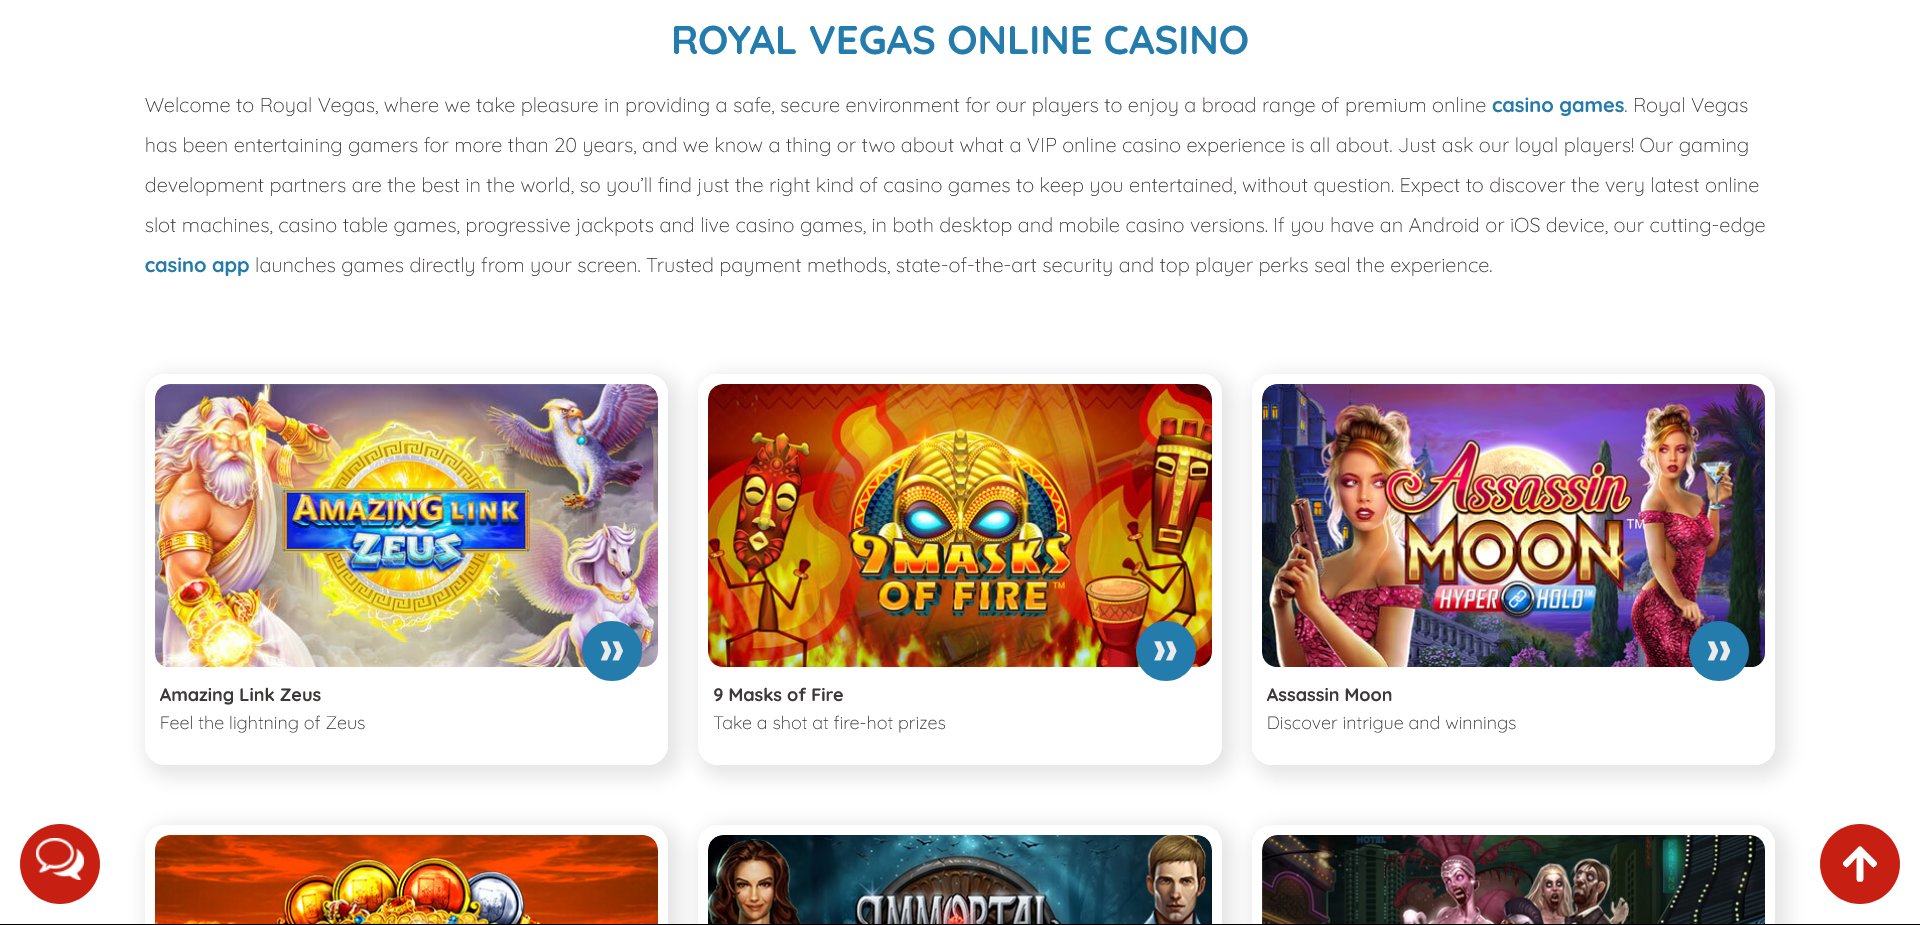Image resolution: width=1920 pixels, height=925 pixels.
Task: Click the red back-to-top arrow icon
Action: [x=1859, y=864]
